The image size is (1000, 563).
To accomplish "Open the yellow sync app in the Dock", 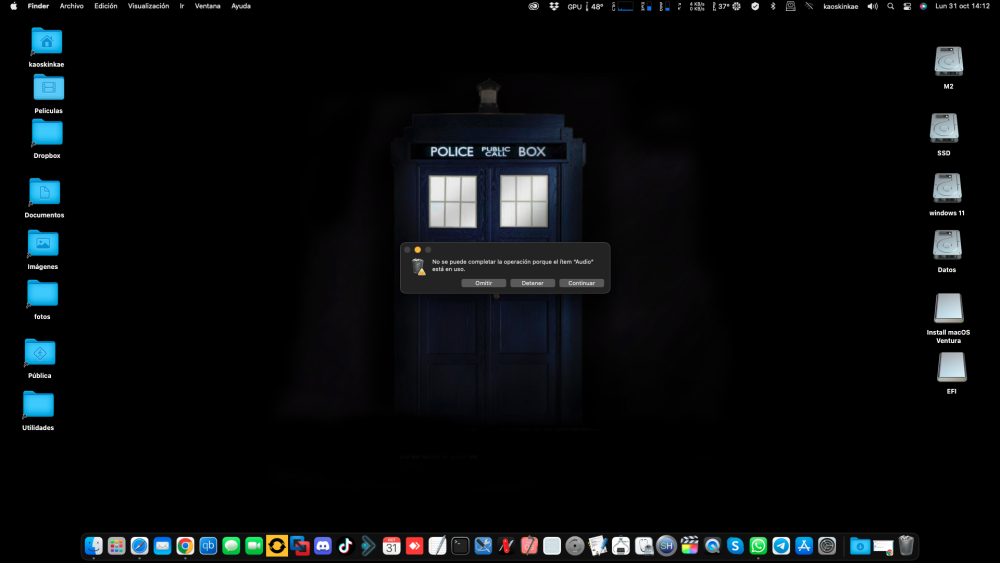I will (x=277, y=546).
